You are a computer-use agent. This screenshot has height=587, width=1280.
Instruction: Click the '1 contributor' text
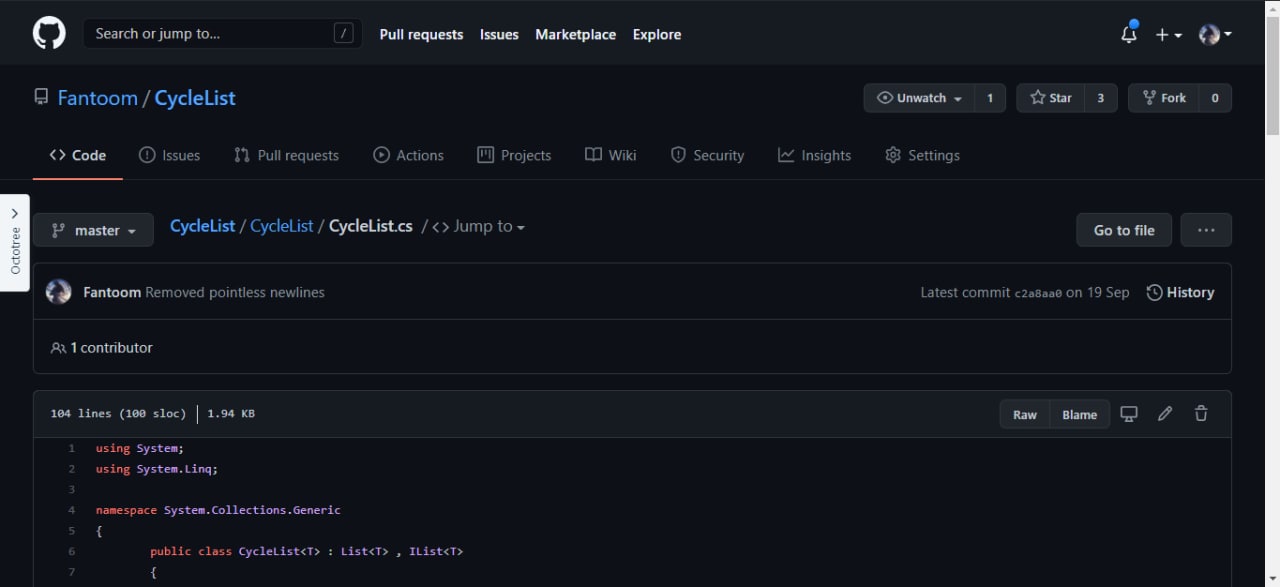pyautogui.click(x=111, y=348)
